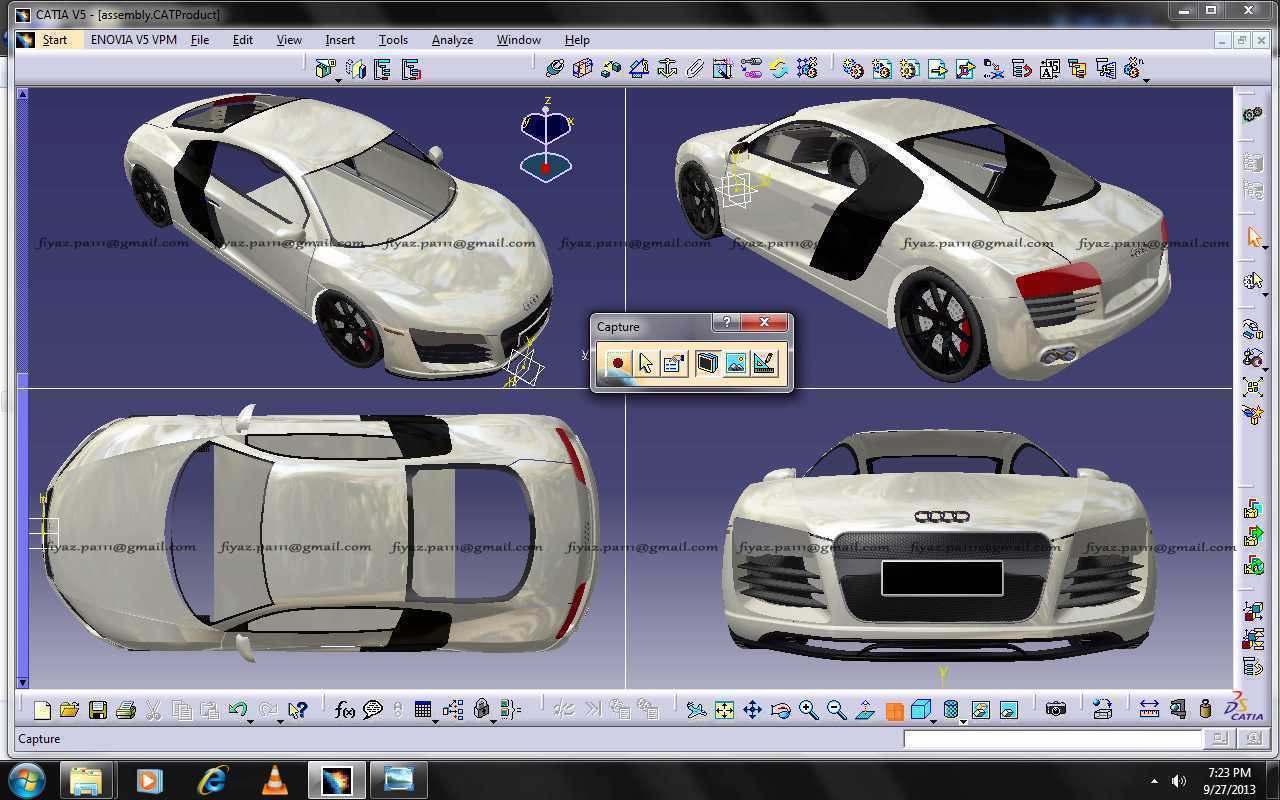Select the Pan arrows icon
The height and width of the screenshot is (800, 1280).
point(752,710)
